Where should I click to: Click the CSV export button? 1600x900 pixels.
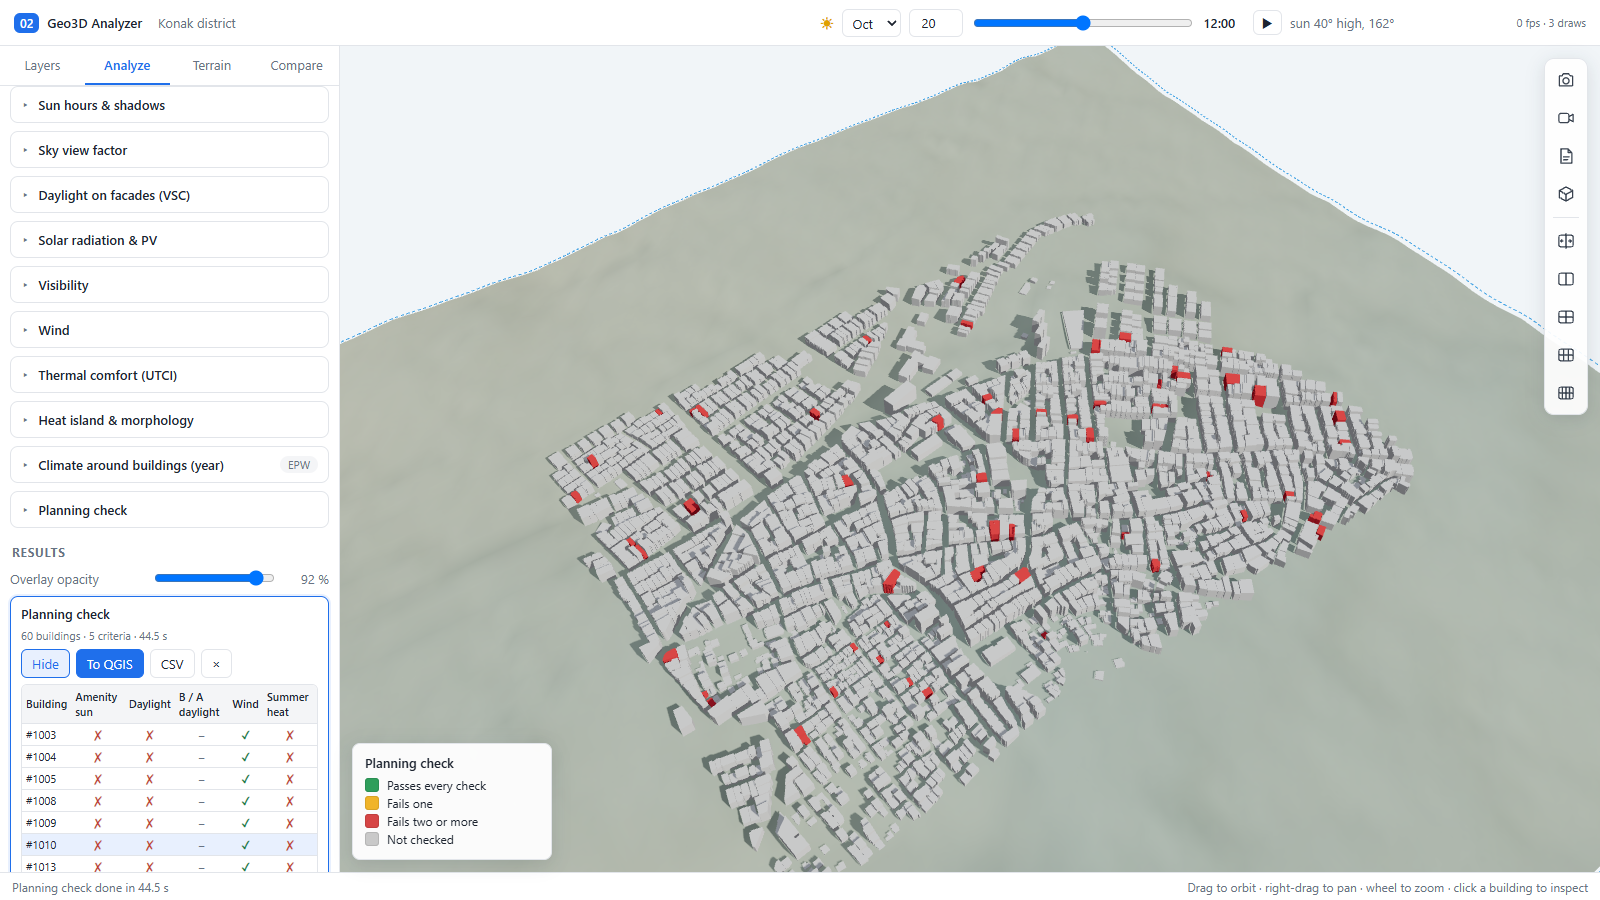click(x=172, y=664)
